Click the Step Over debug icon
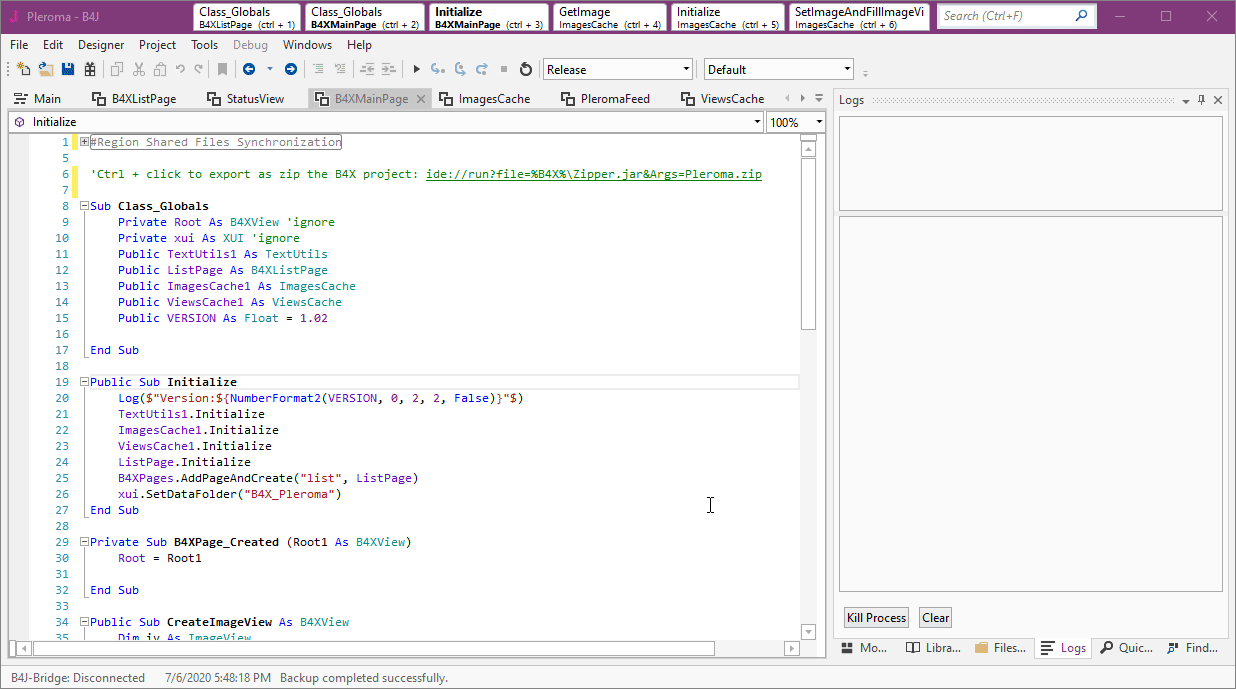The width and height of the screenshot is (1236, 689). pyautogui.click(x=460, y=69)
